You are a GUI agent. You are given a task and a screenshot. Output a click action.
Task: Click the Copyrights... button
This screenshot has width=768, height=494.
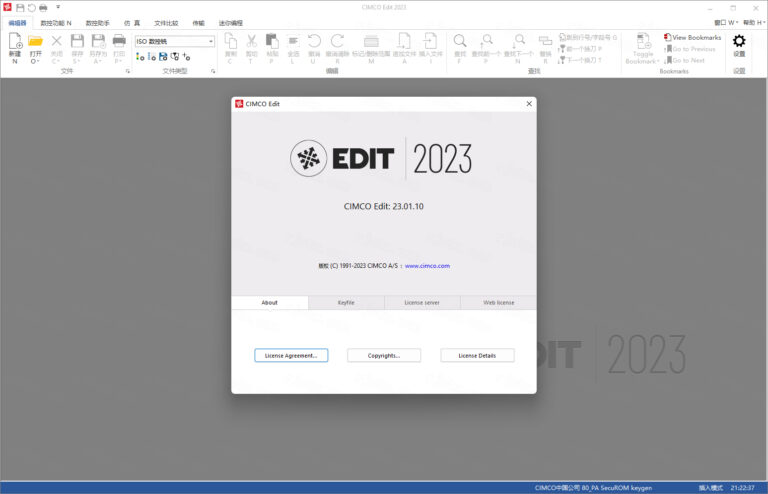384,355
